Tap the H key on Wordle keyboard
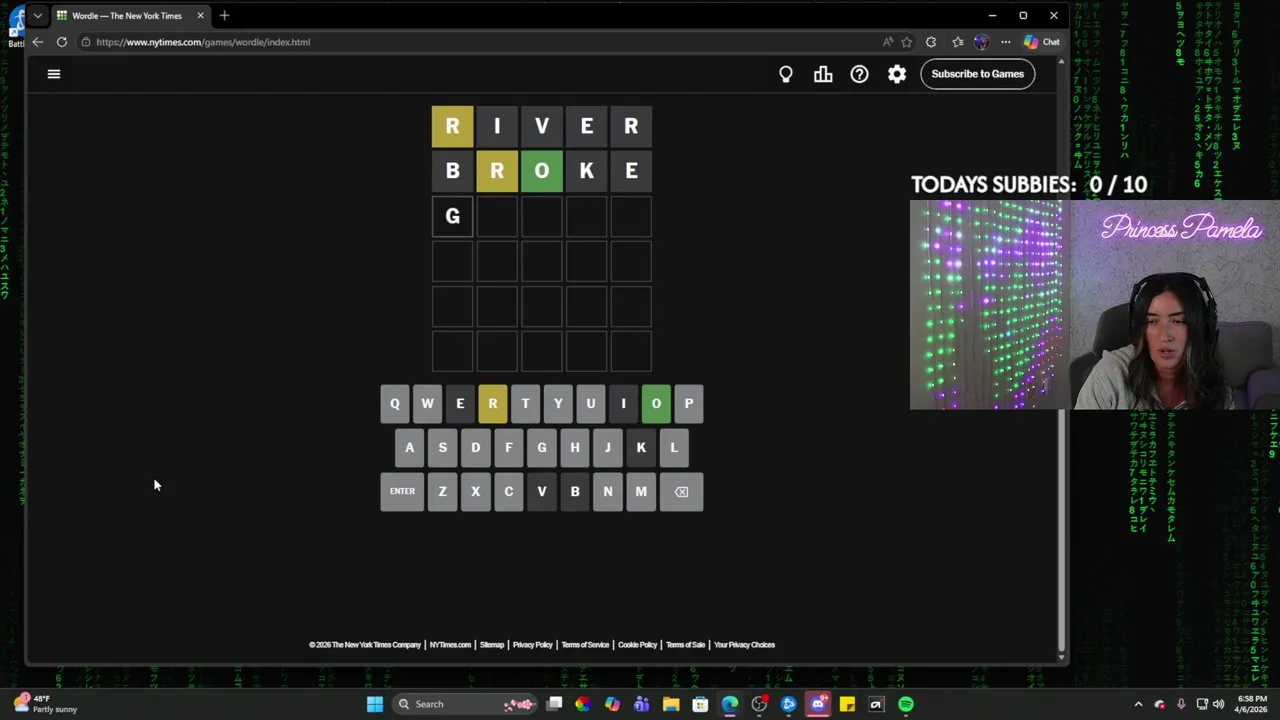Screen dimensions: 1280x720 pos(575,448)
